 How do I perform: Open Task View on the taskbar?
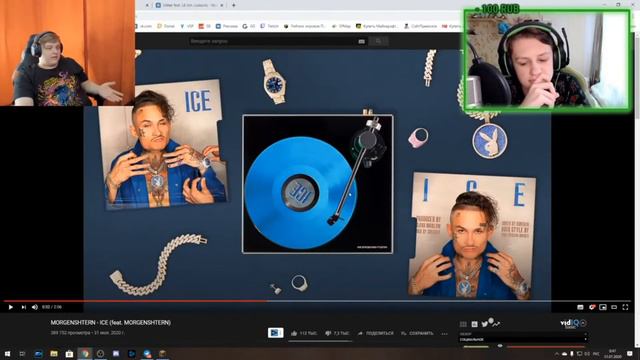point(22,353)
